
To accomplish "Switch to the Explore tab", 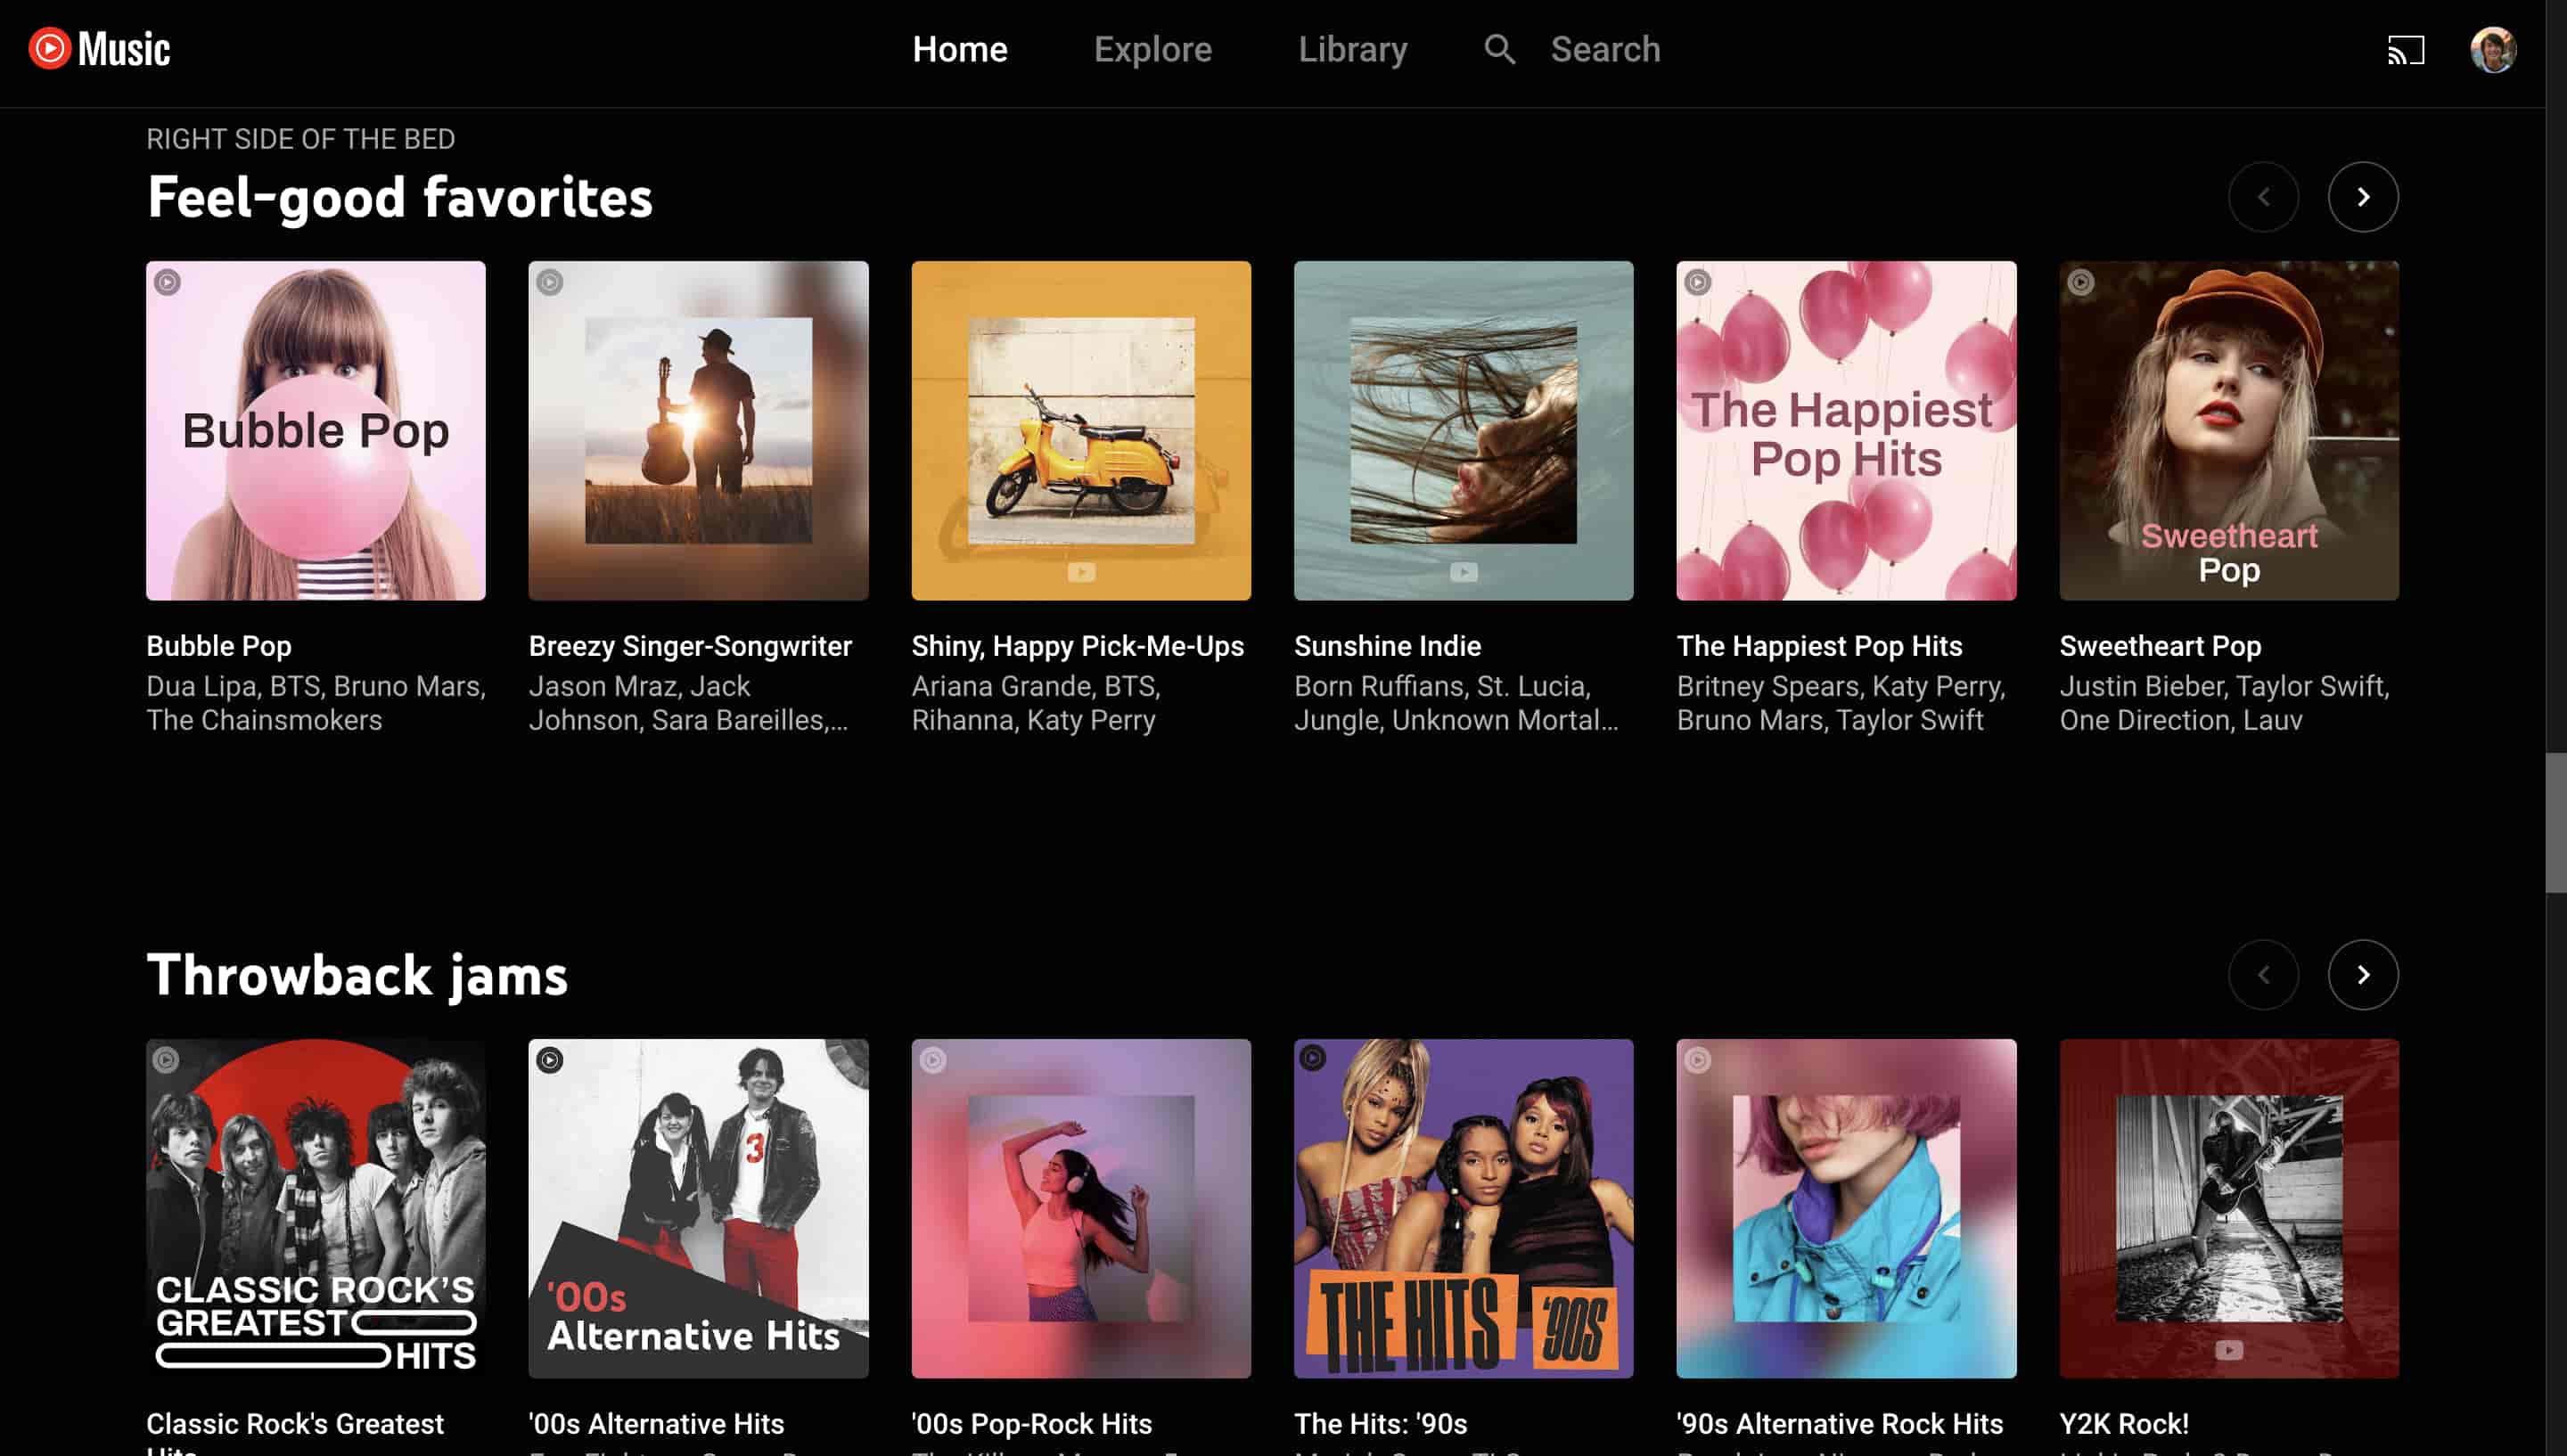I will pos(1152,49).
